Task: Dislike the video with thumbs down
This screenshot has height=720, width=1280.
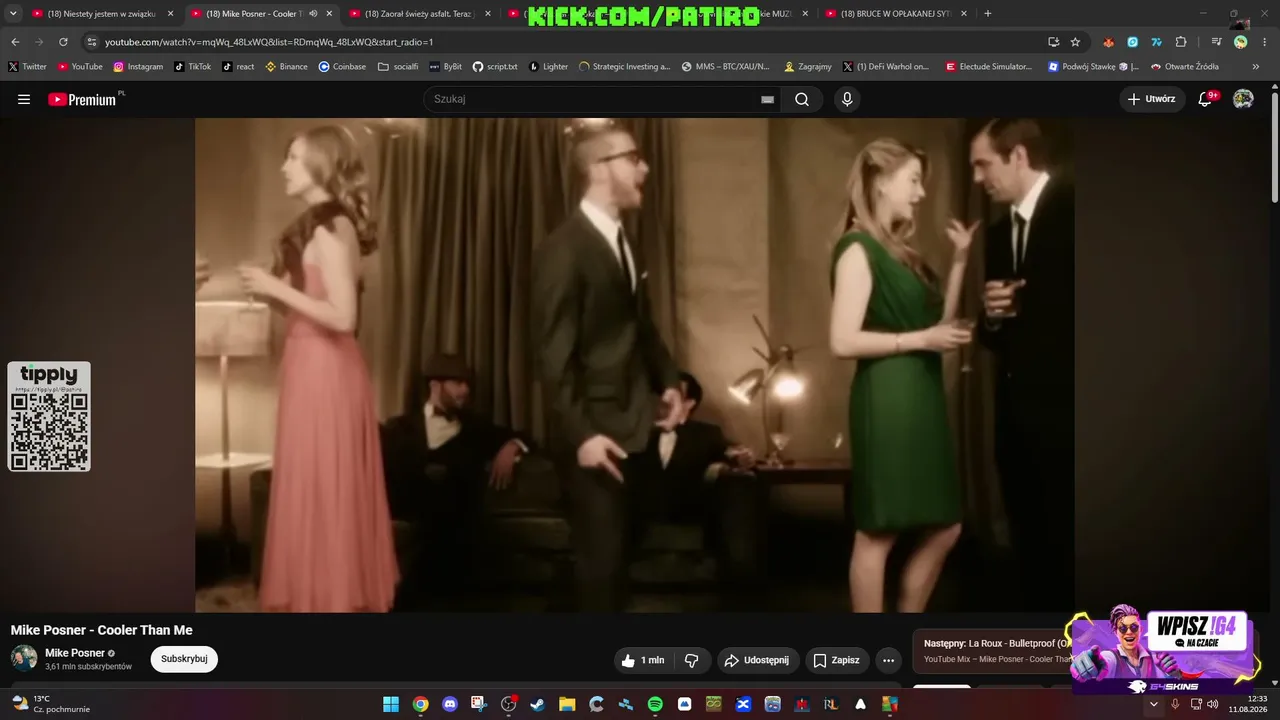Action: 691,660
